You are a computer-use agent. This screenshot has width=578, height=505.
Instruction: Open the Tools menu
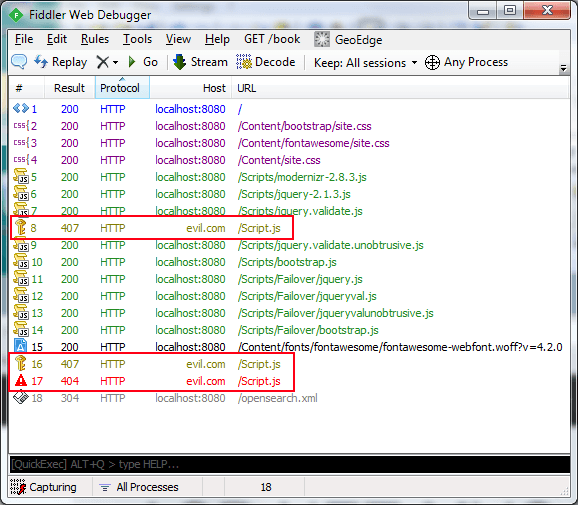[x=137, y=39]
